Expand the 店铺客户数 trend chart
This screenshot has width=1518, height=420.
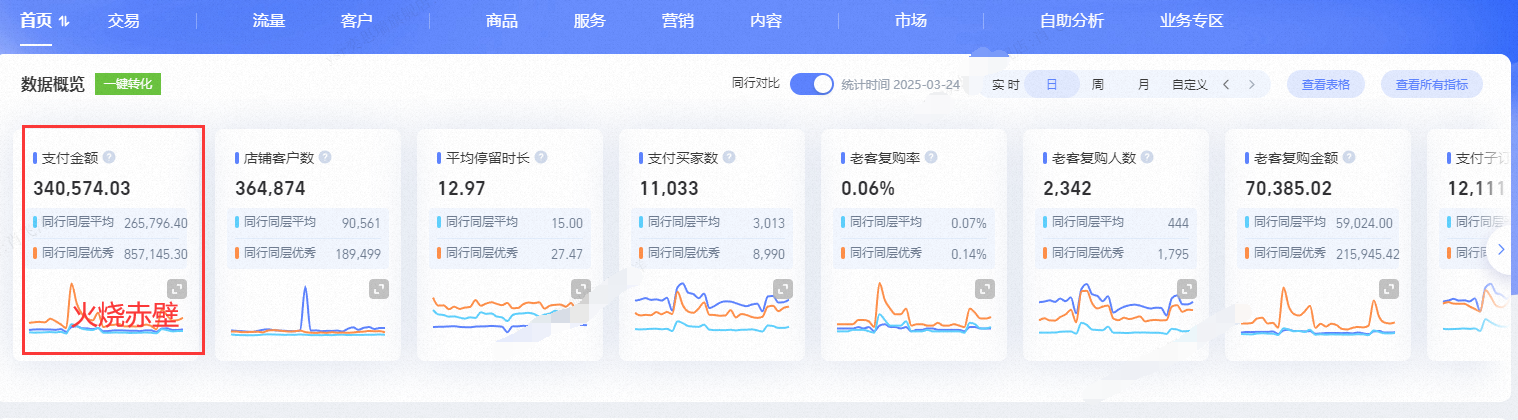[379, 288]
